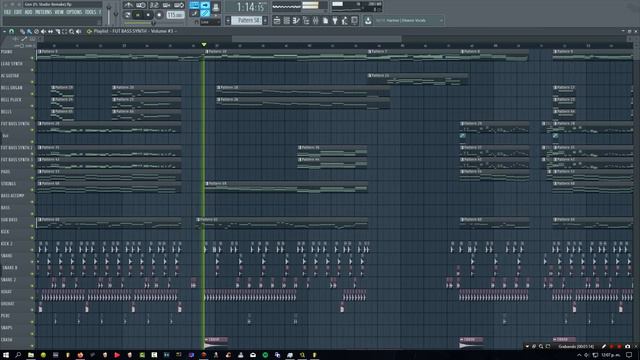640x360 pixels.
Task: Click the project info icon
Action: point(354,20)
